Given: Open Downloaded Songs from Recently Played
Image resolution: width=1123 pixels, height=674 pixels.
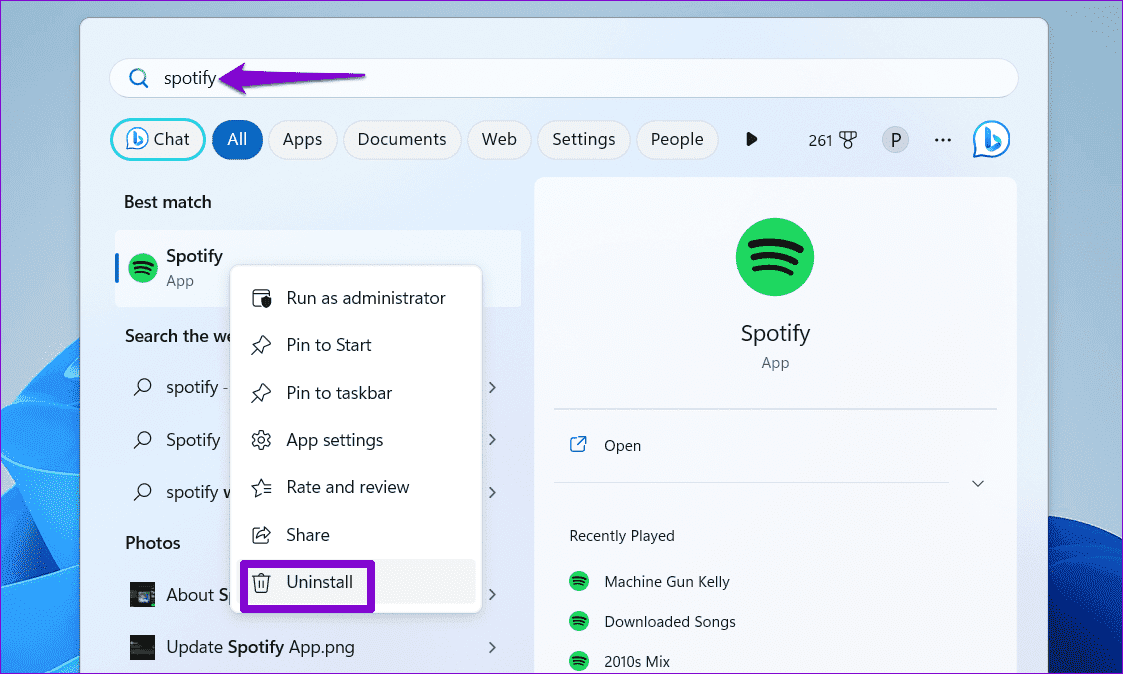Looking at the screenshot, I should [670, 622].
